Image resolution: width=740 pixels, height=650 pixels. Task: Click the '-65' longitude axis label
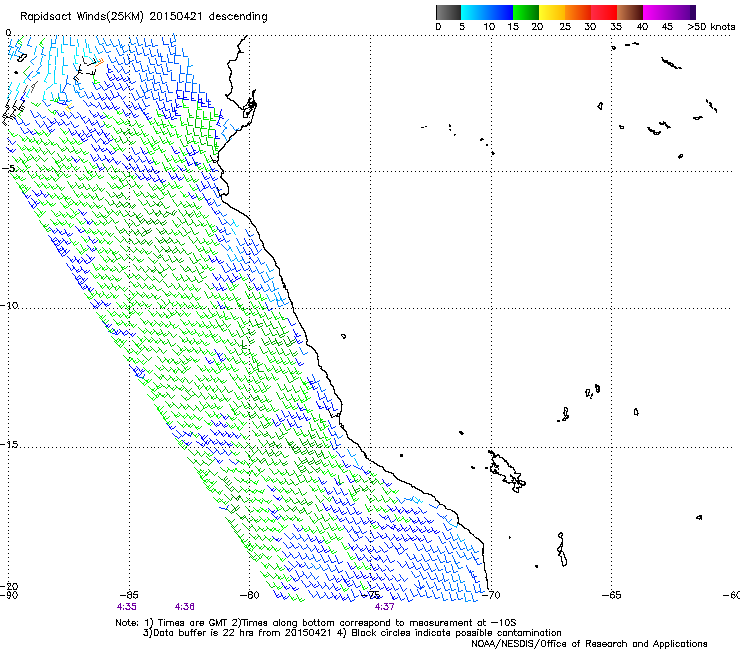click(612, 595)
